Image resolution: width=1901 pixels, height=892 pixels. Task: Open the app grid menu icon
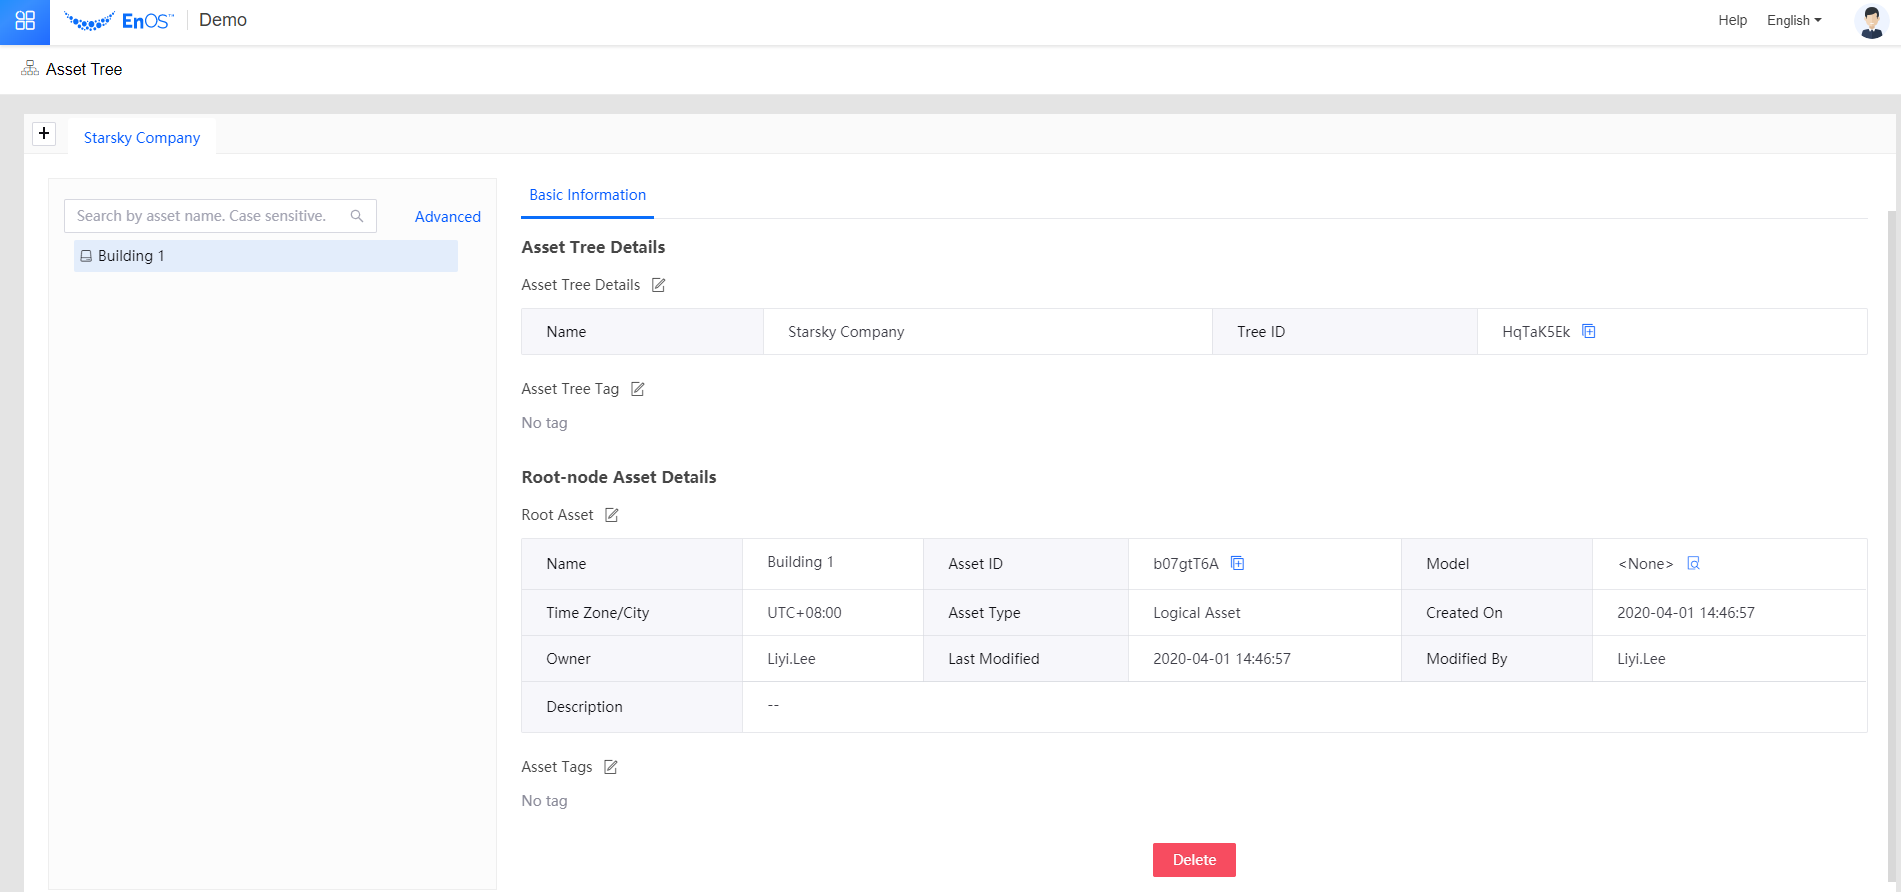point(25,21)
